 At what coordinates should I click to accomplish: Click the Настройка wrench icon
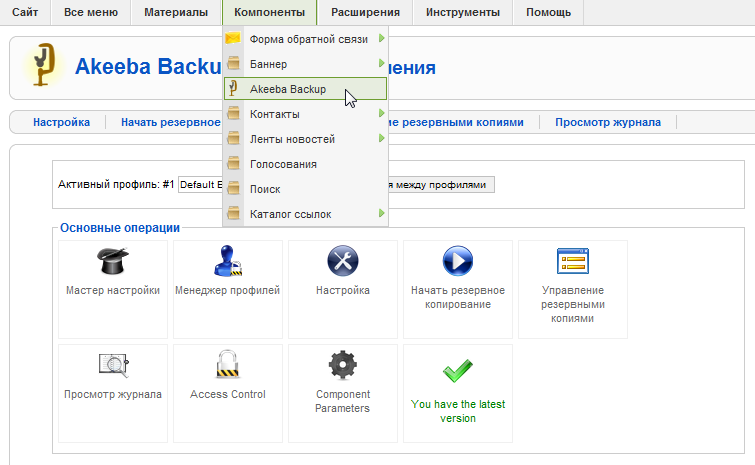[x=343, y=261]
